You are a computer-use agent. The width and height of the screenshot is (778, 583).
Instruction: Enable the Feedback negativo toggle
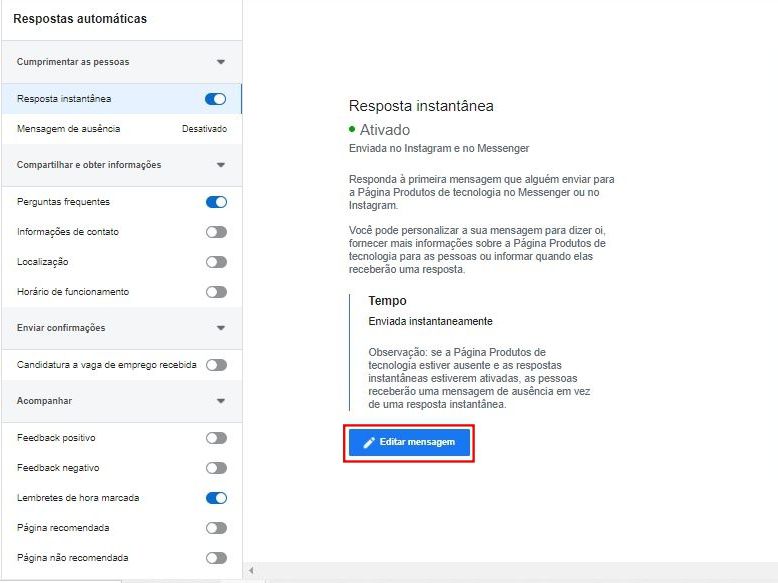click(216, 468)
